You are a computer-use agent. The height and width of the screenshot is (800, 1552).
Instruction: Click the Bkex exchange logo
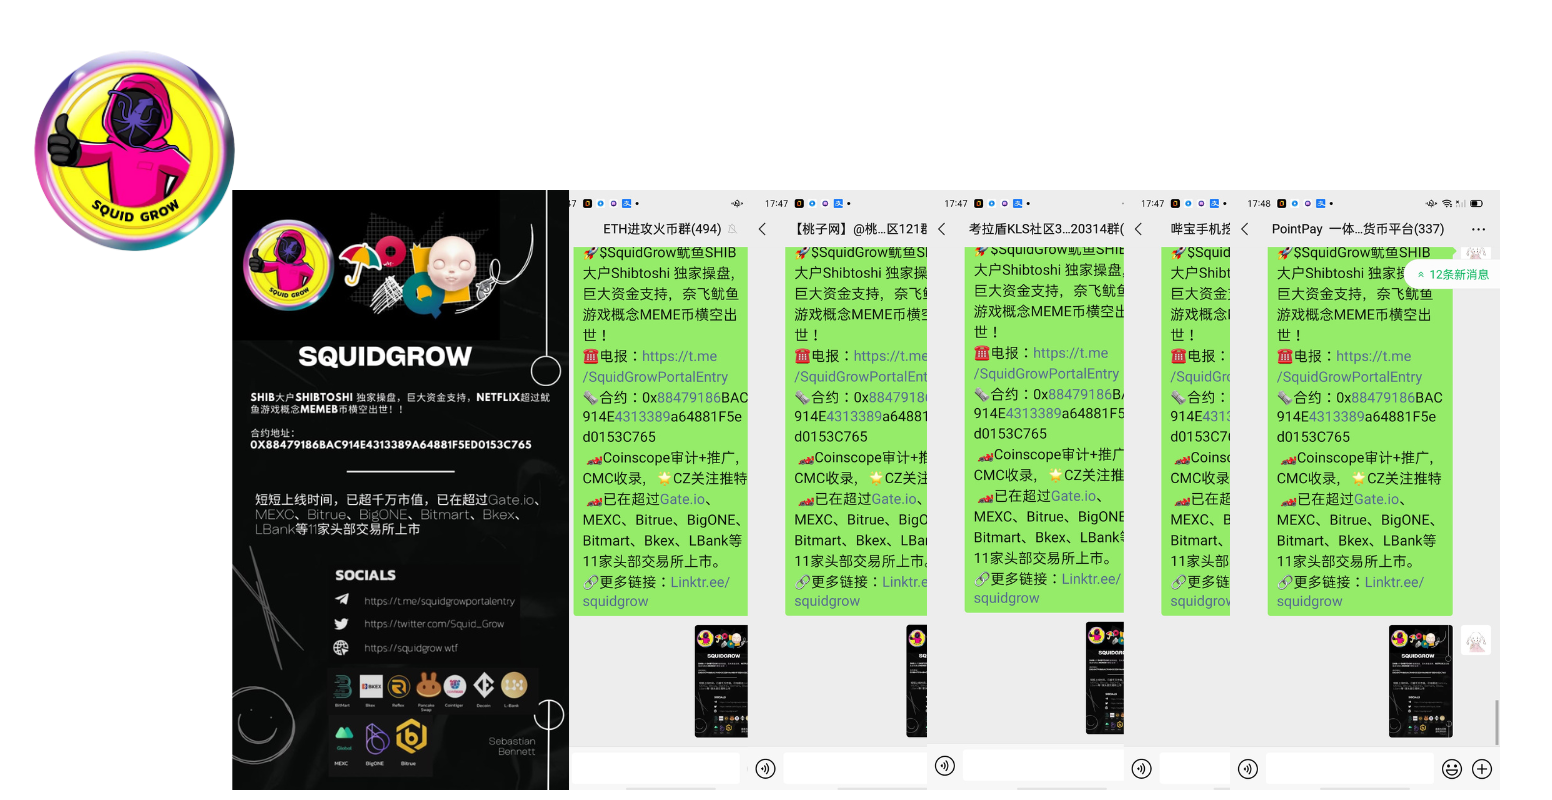(x=371, y=687)
